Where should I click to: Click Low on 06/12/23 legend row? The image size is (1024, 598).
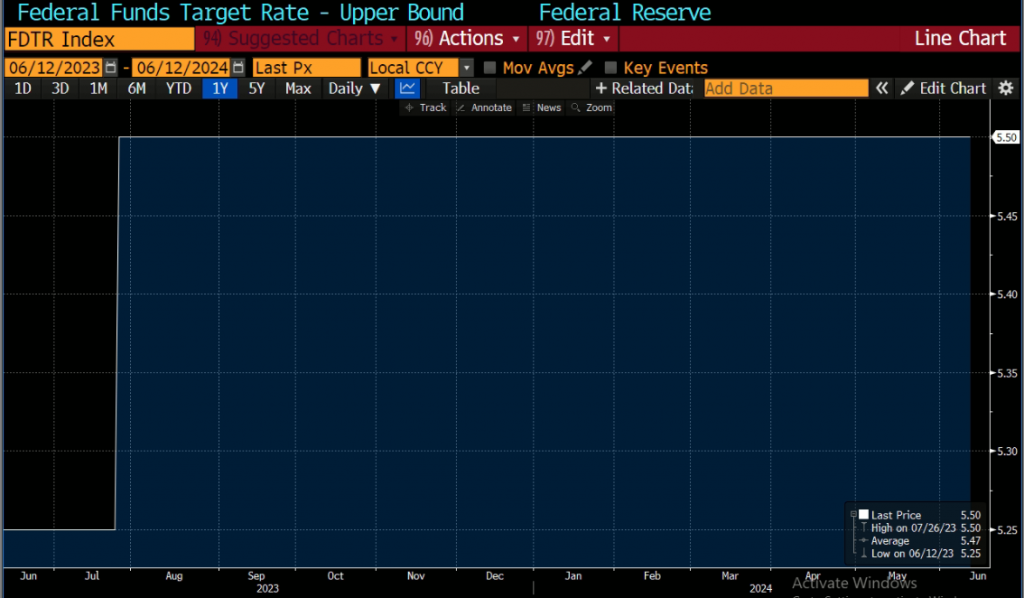921,554
